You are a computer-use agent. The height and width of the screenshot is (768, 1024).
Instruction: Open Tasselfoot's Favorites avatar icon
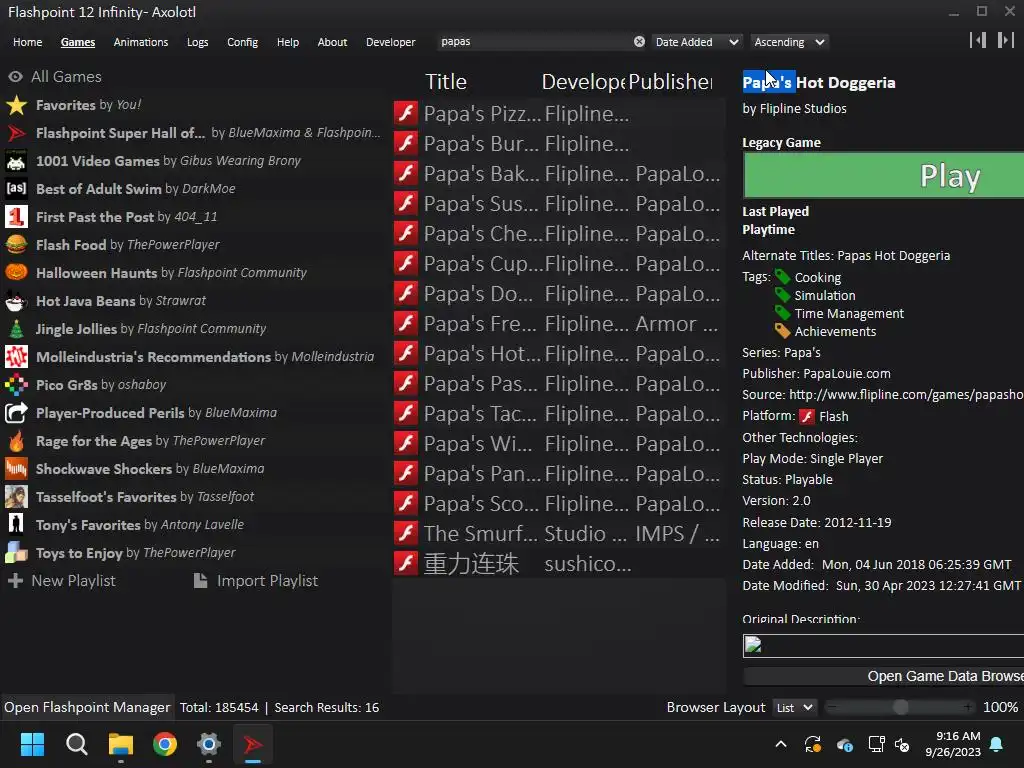[x=16, y=497]
